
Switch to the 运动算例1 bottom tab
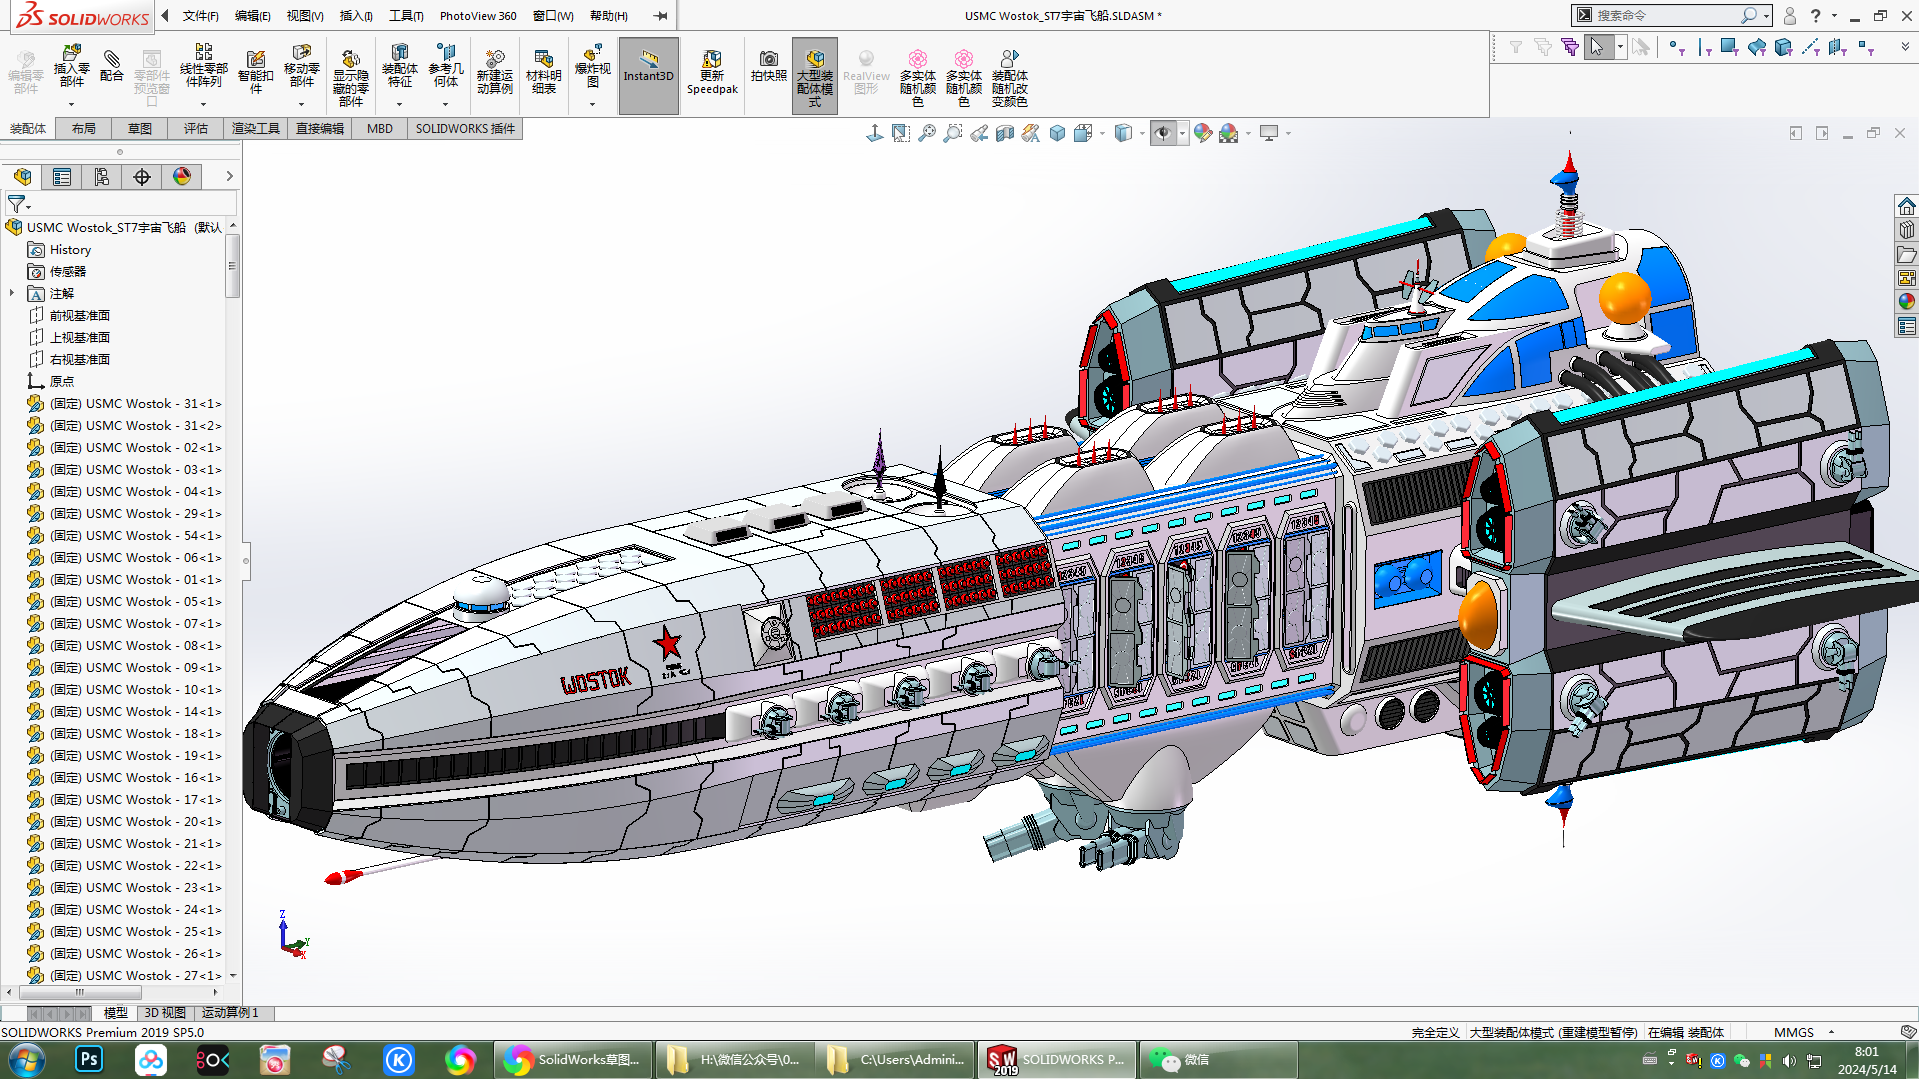[230, 1012]
